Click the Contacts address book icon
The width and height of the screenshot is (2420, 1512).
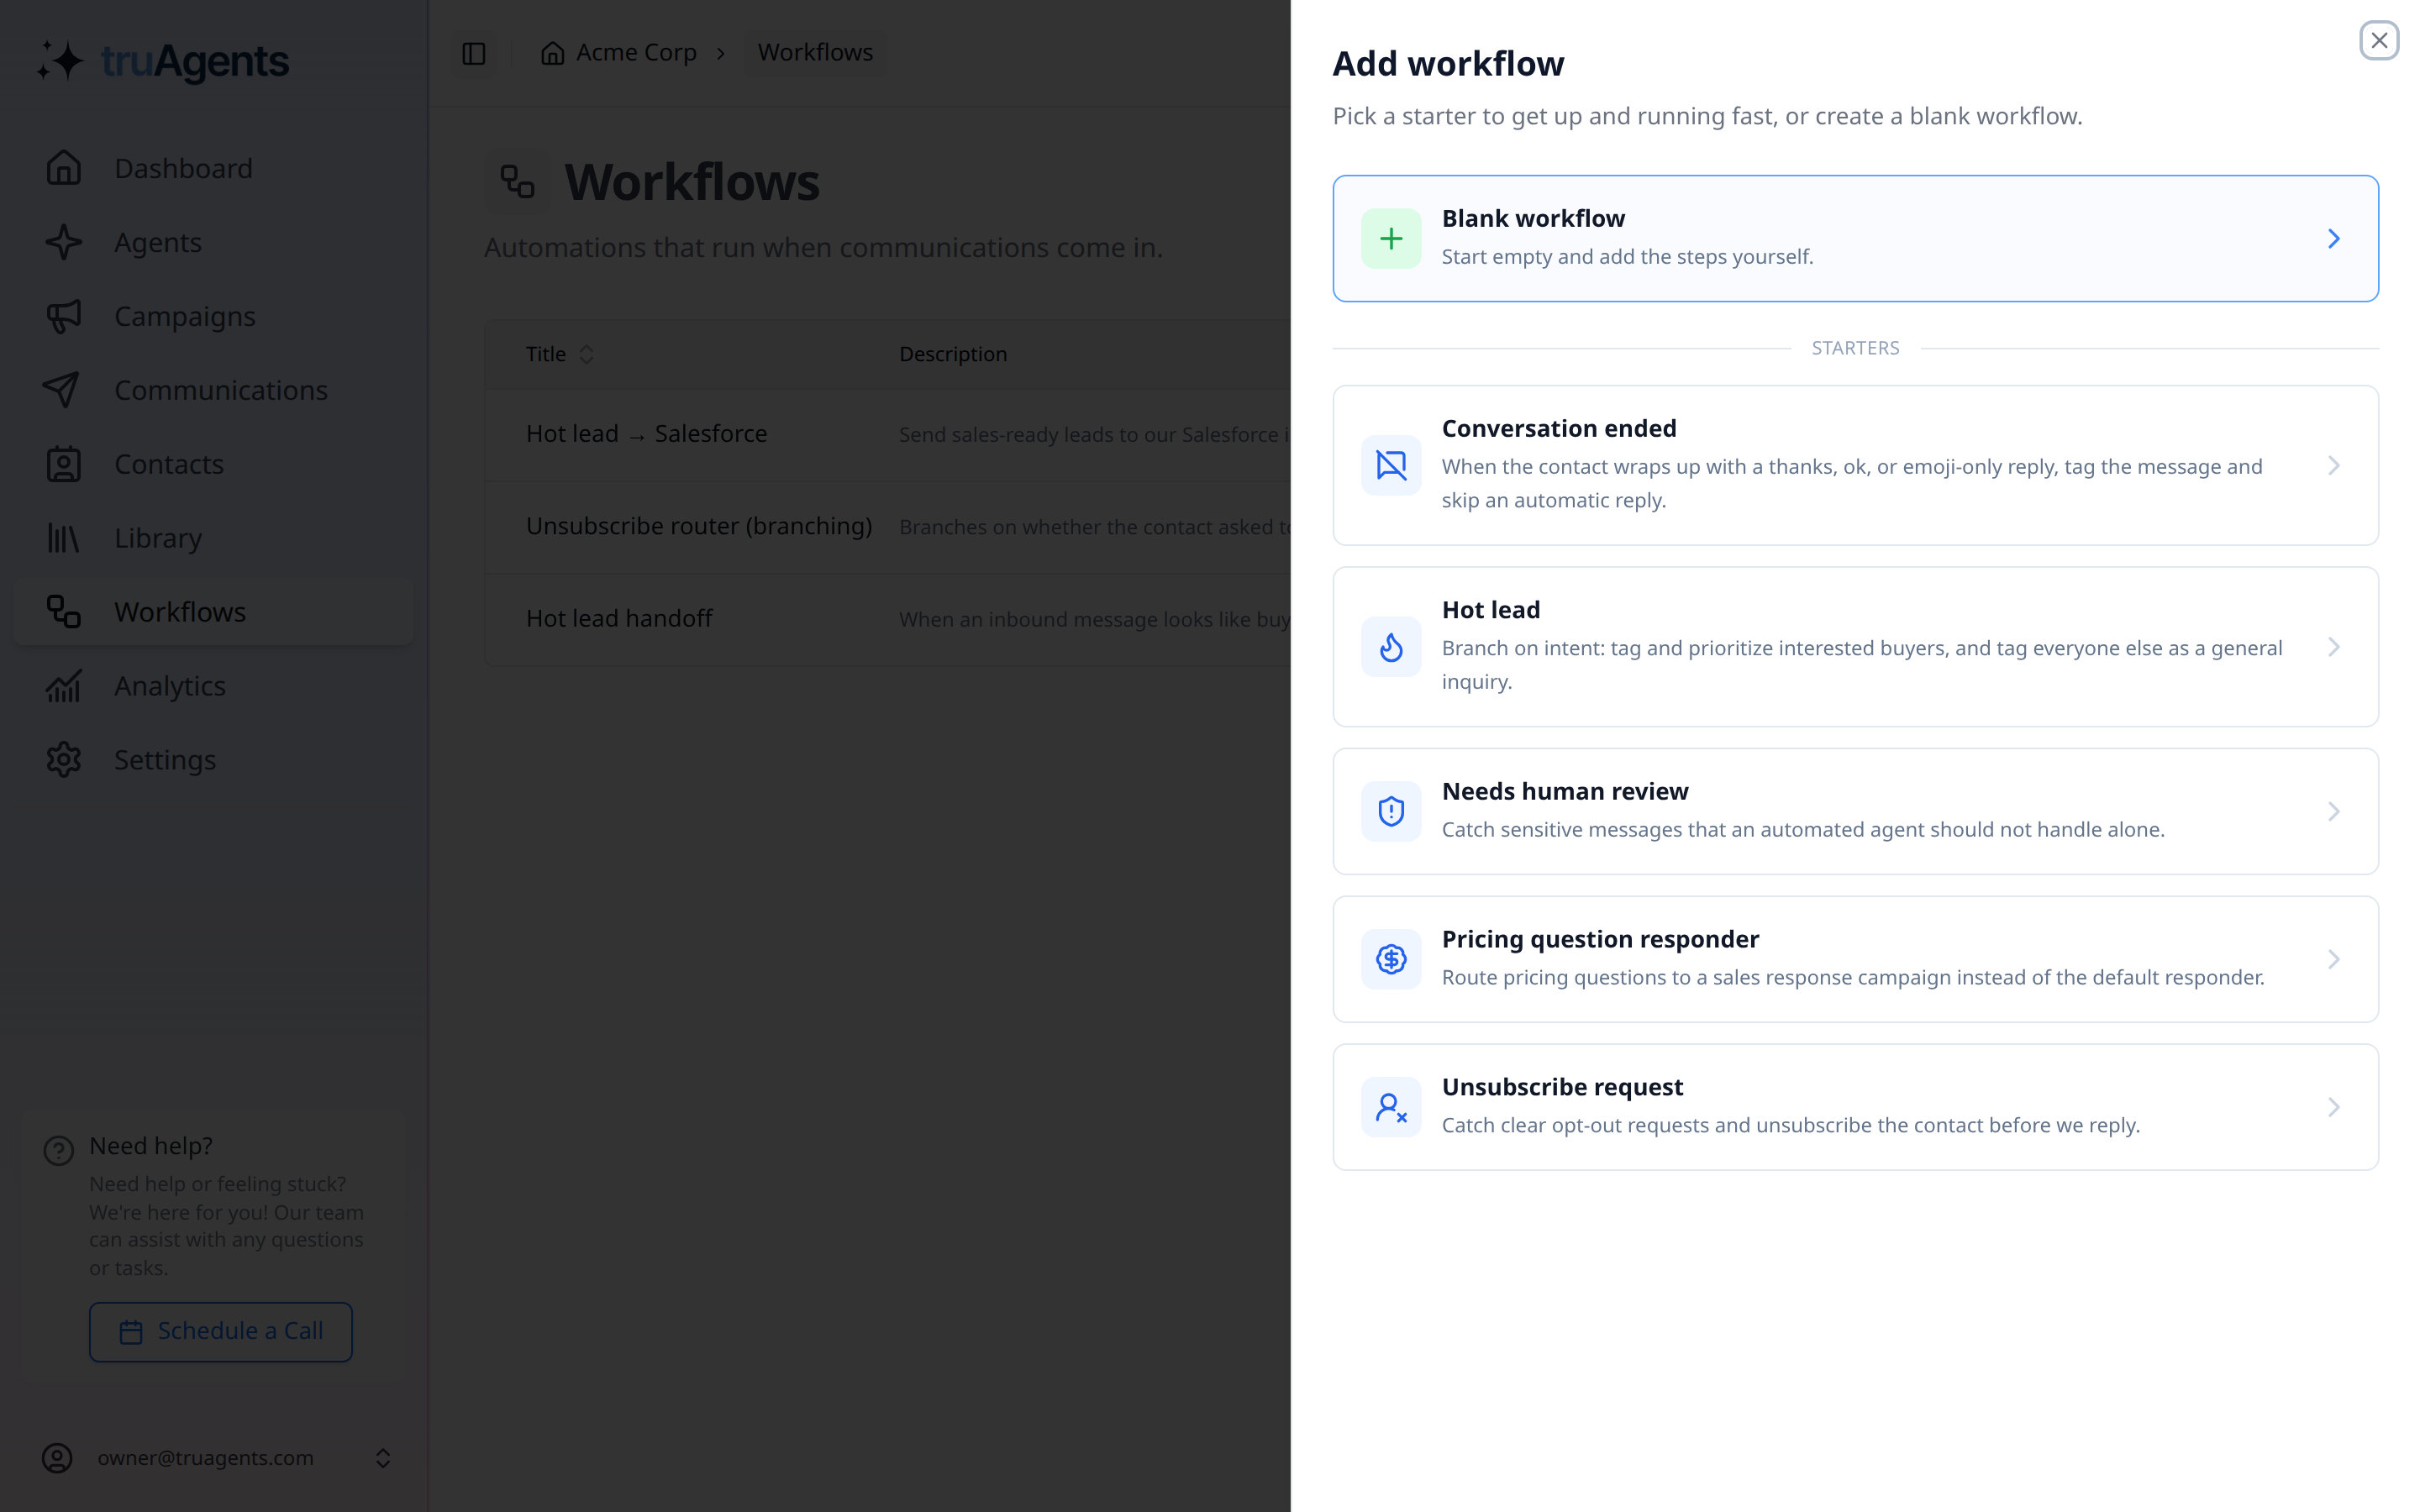tap(64, 464)
